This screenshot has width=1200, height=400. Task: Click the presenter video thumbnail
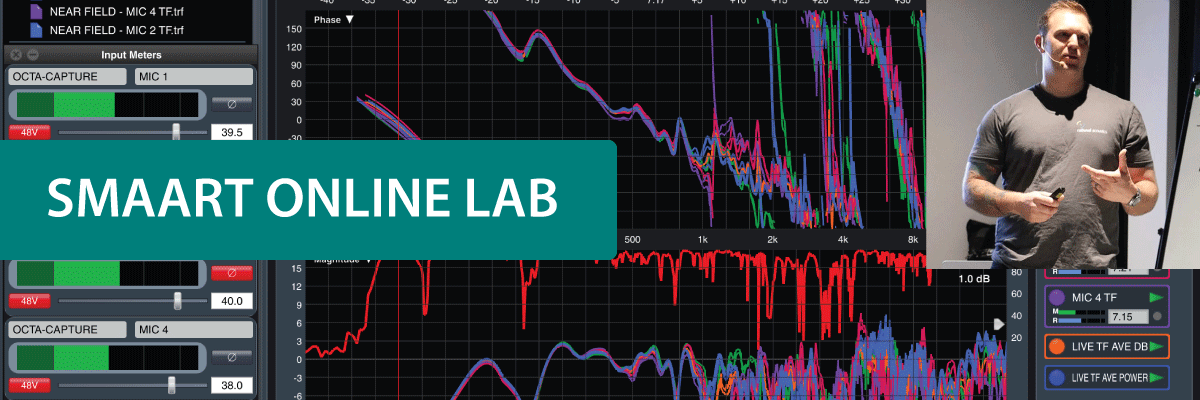coord(1063,134)
